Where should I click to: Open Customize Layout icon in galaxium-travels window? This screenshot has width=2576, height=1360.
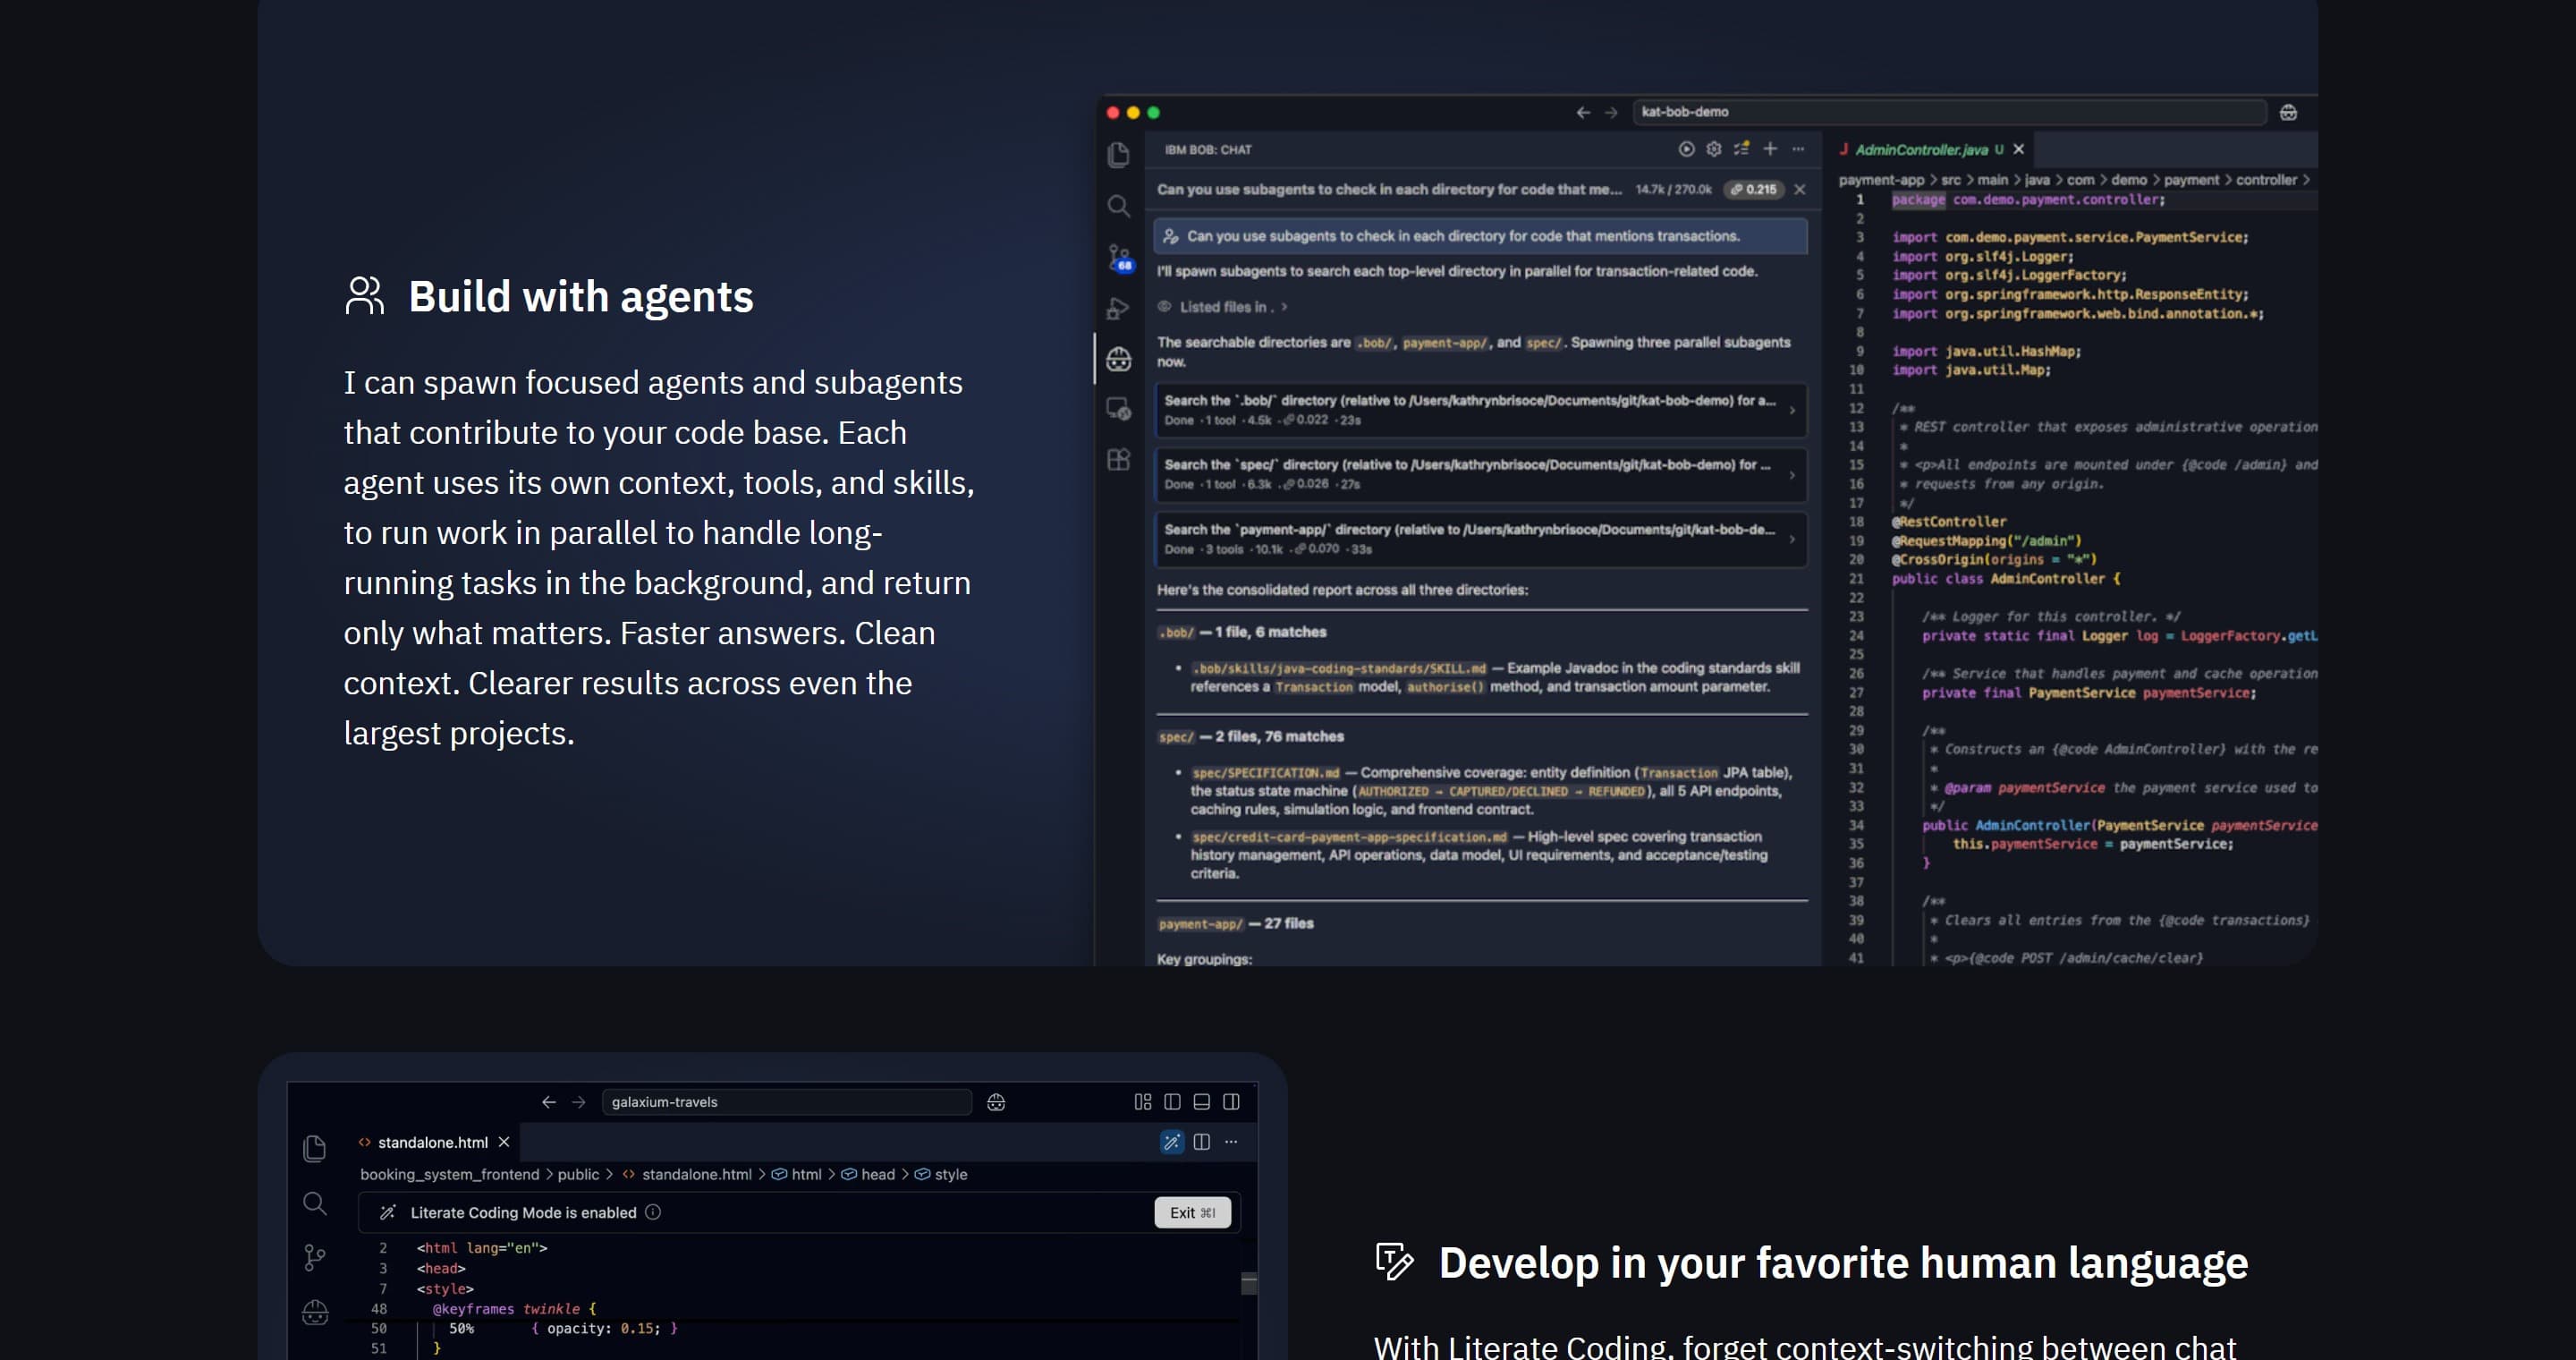click(x=1143, y=1102)
